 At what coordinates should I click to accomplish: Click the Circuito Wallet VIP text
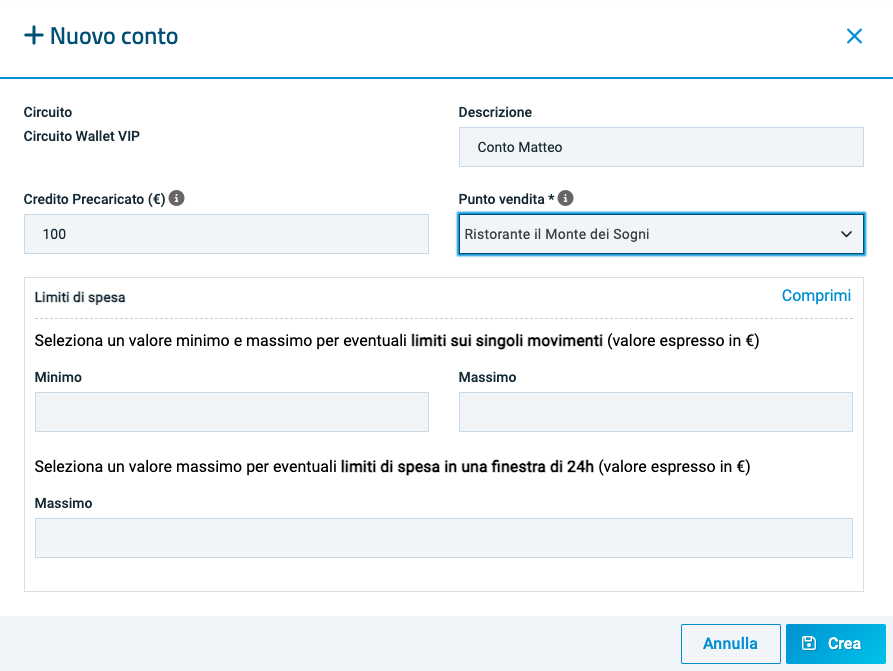coord(82,136)
